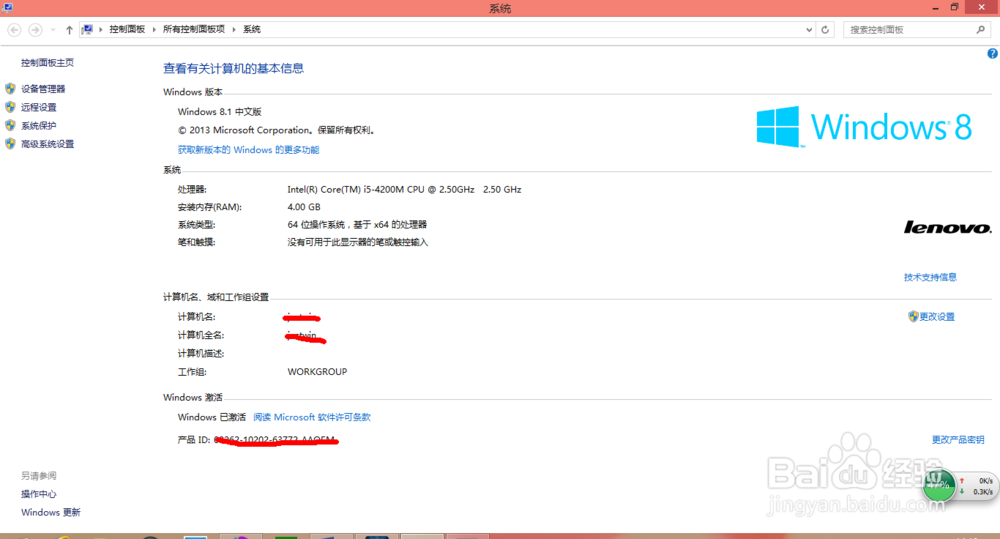Open Help with the blue question mark

click(992, 54)
